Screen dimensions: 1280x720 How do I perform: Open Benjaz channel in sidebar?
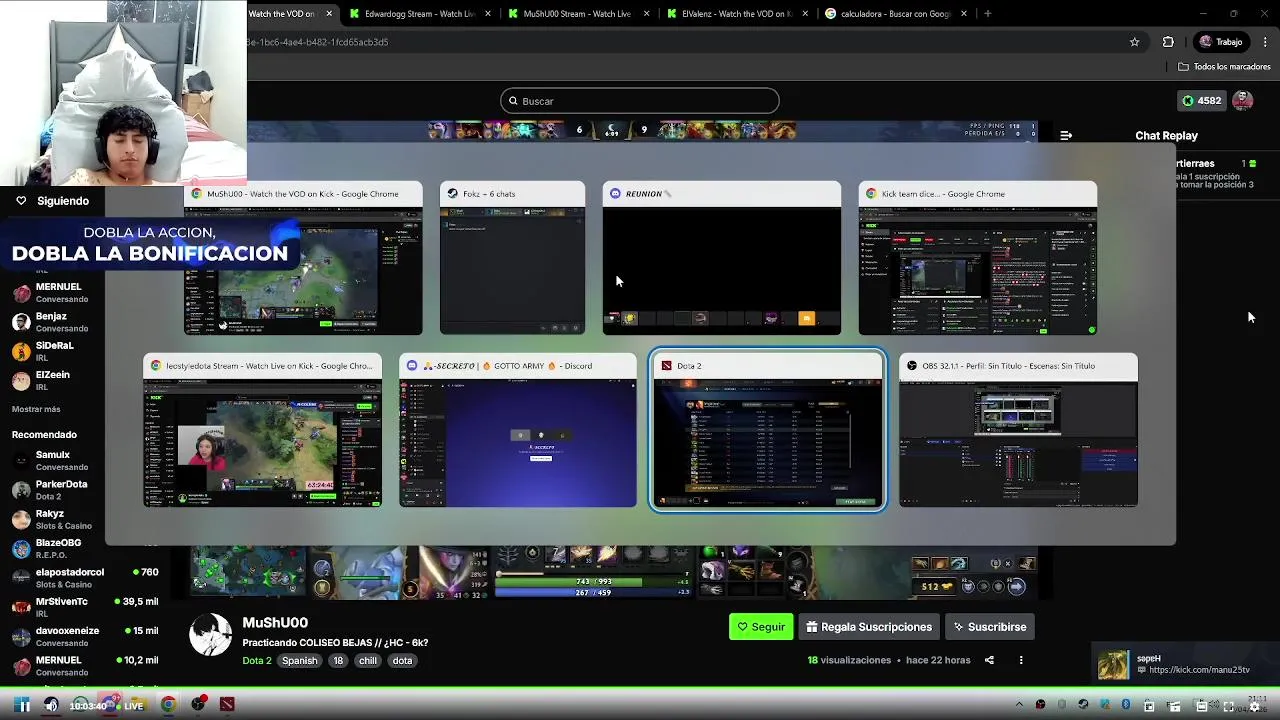(x=51, y=322)
